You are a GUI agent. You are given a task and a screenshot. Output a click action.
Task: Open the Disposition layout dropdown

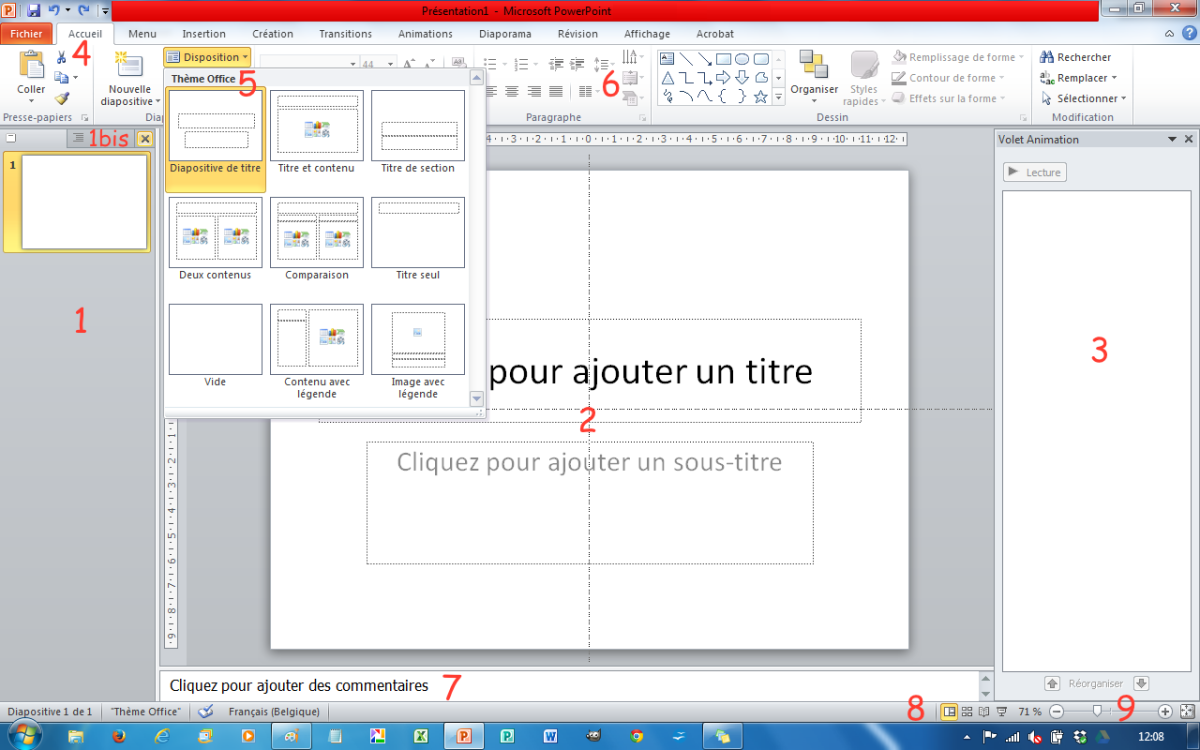[x=207, y=57]
